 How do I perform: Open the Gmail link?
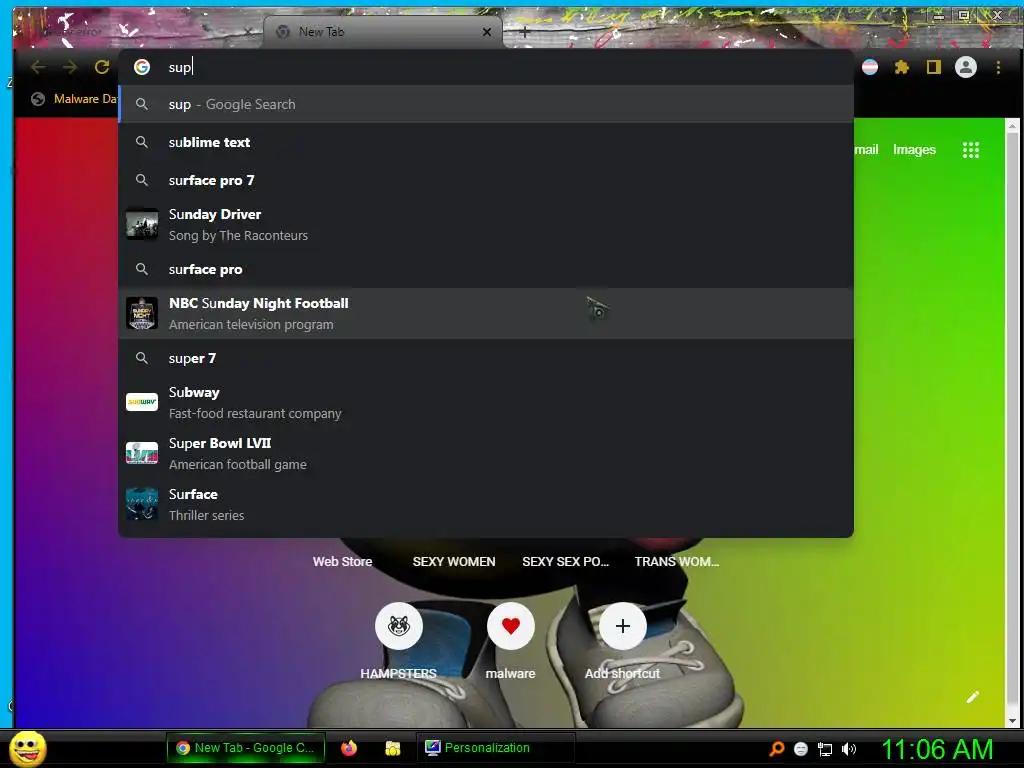(866, 150)
